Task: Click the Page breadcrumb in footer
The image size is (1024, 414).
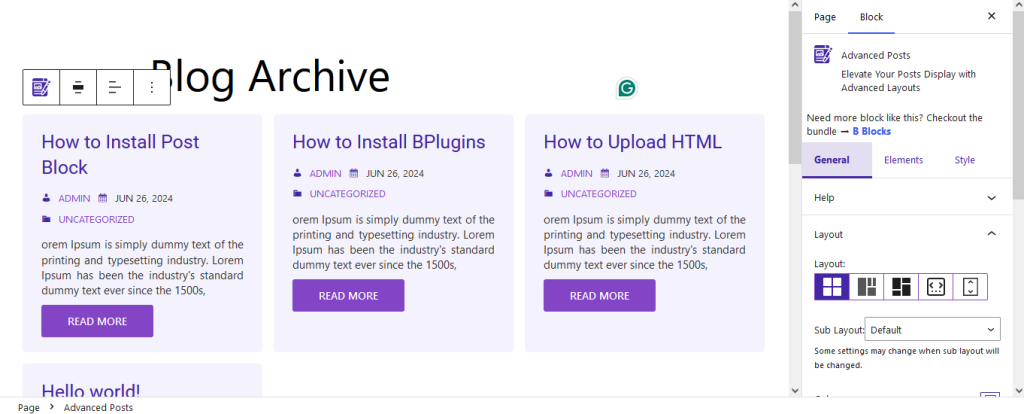Action: [x=29, y=407]
